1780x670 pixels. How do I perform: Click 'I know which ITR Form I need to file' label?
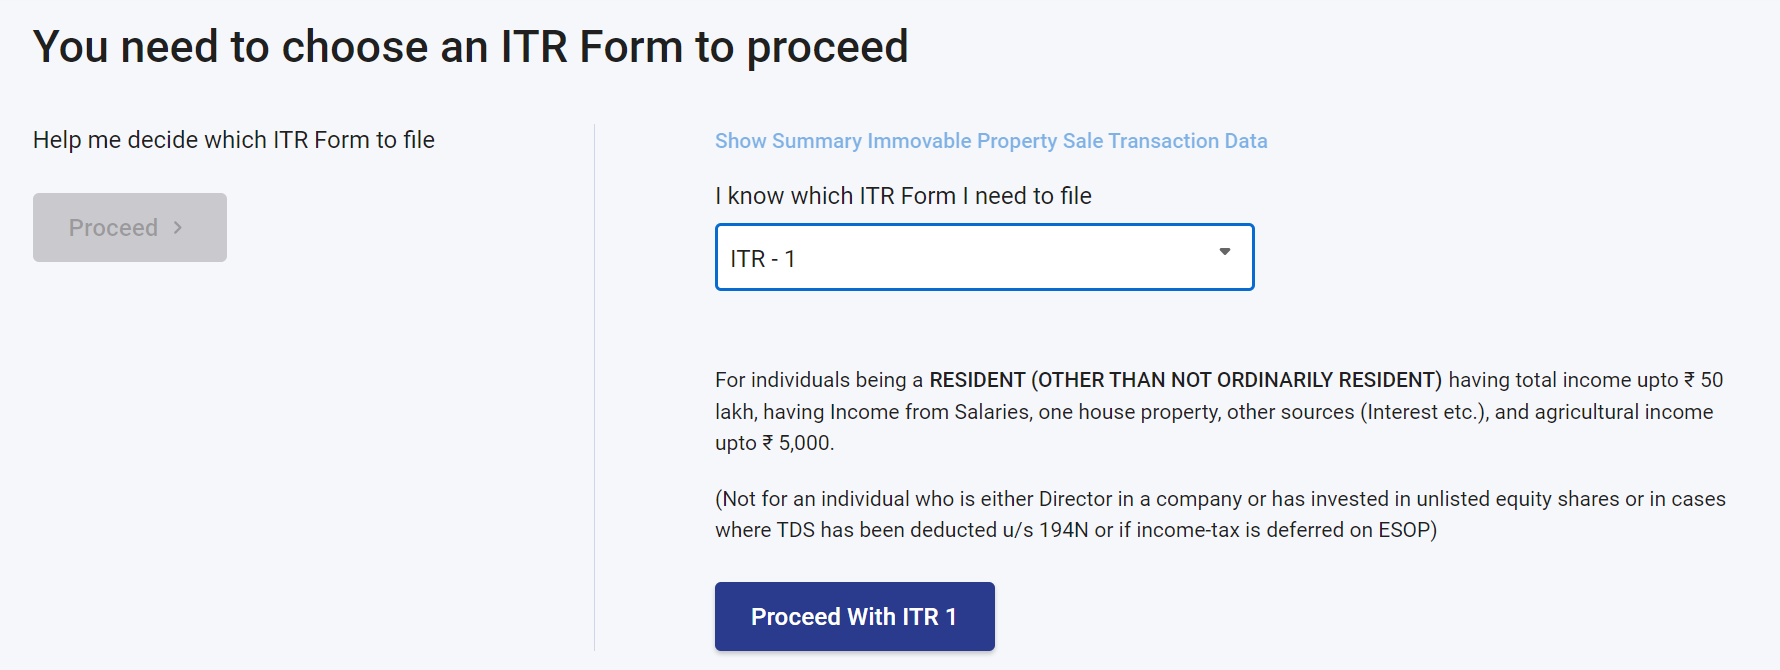(x=902, y=196)
